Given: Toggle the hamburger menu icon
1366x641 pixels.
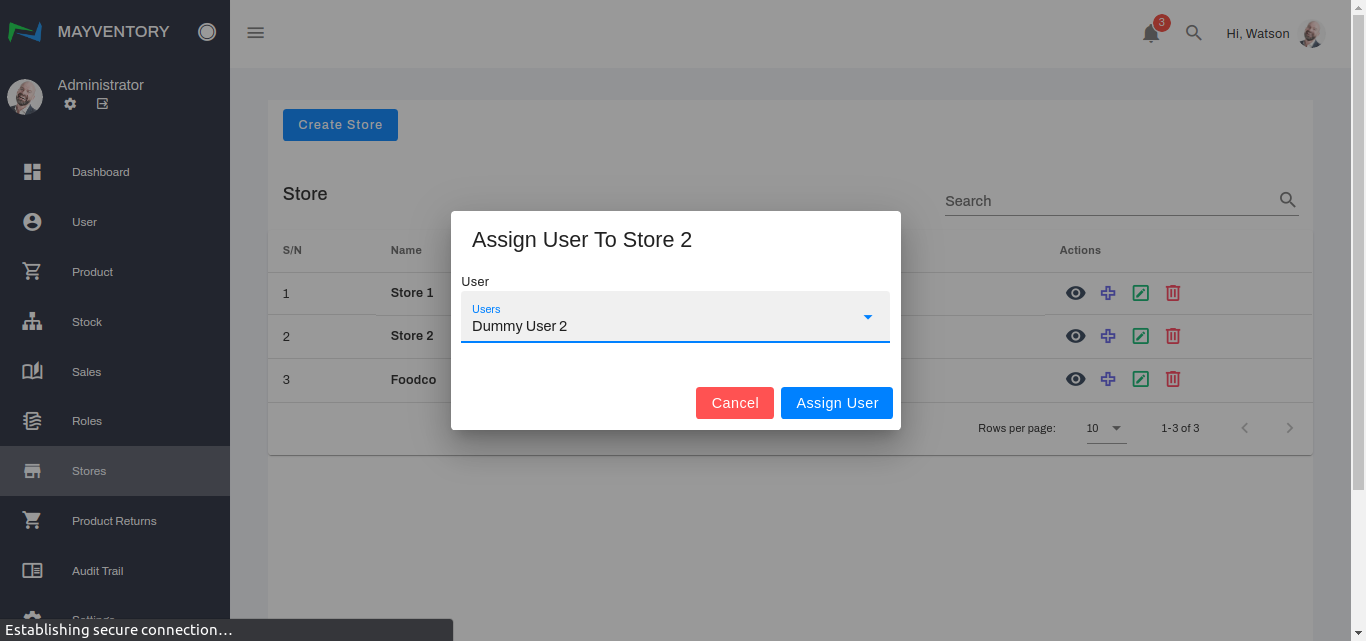Looking at the screenshot, I should click(256, 33).
